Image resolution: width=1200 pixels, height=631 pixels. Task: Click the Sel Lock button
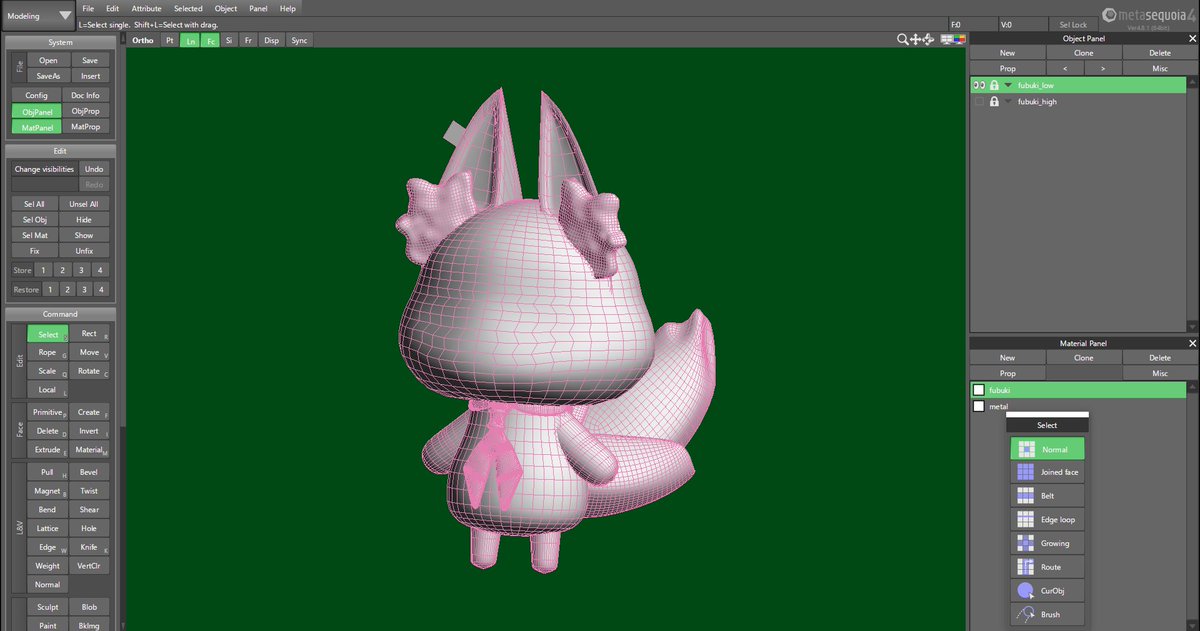coord(1073,24)
